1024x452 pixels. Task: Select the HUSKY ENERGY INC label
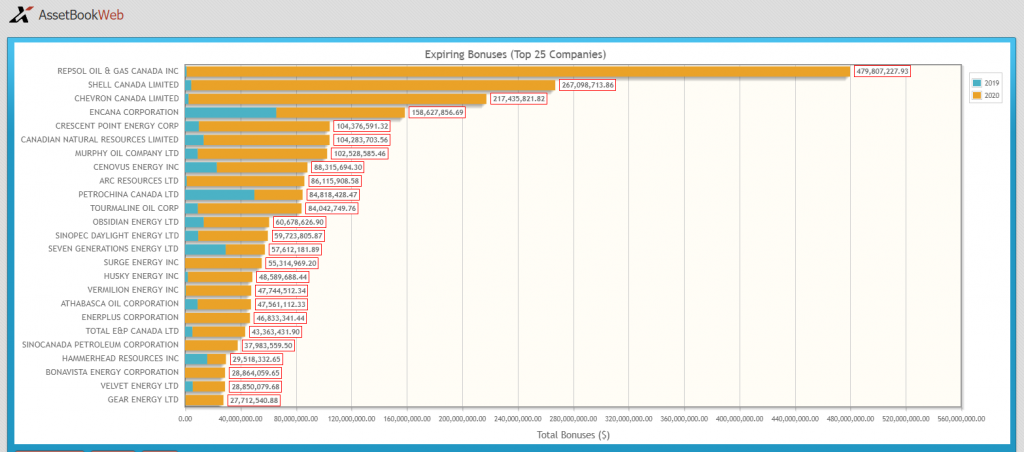click(139, 276)
